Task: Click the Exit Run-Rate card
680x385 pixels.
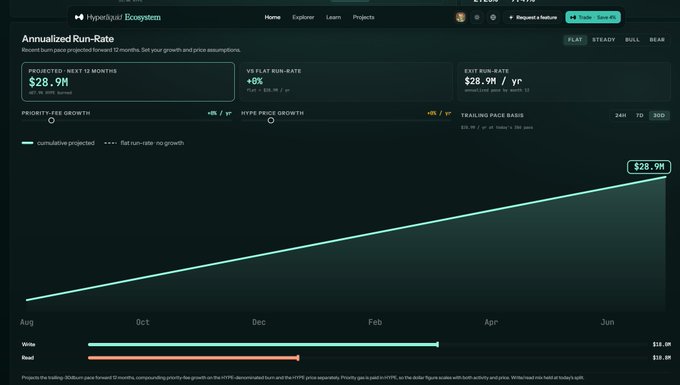Action: pyautogui.click(x=564, y=82)
